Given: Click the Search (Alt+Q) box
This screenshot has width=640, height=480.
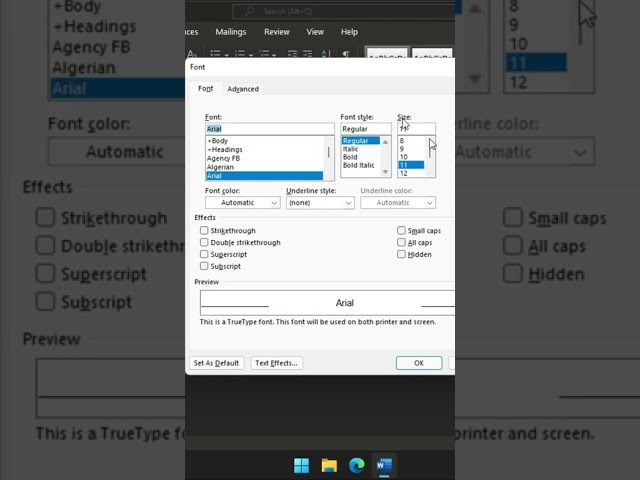Looking at the screenshot, I should pos(344,11).
